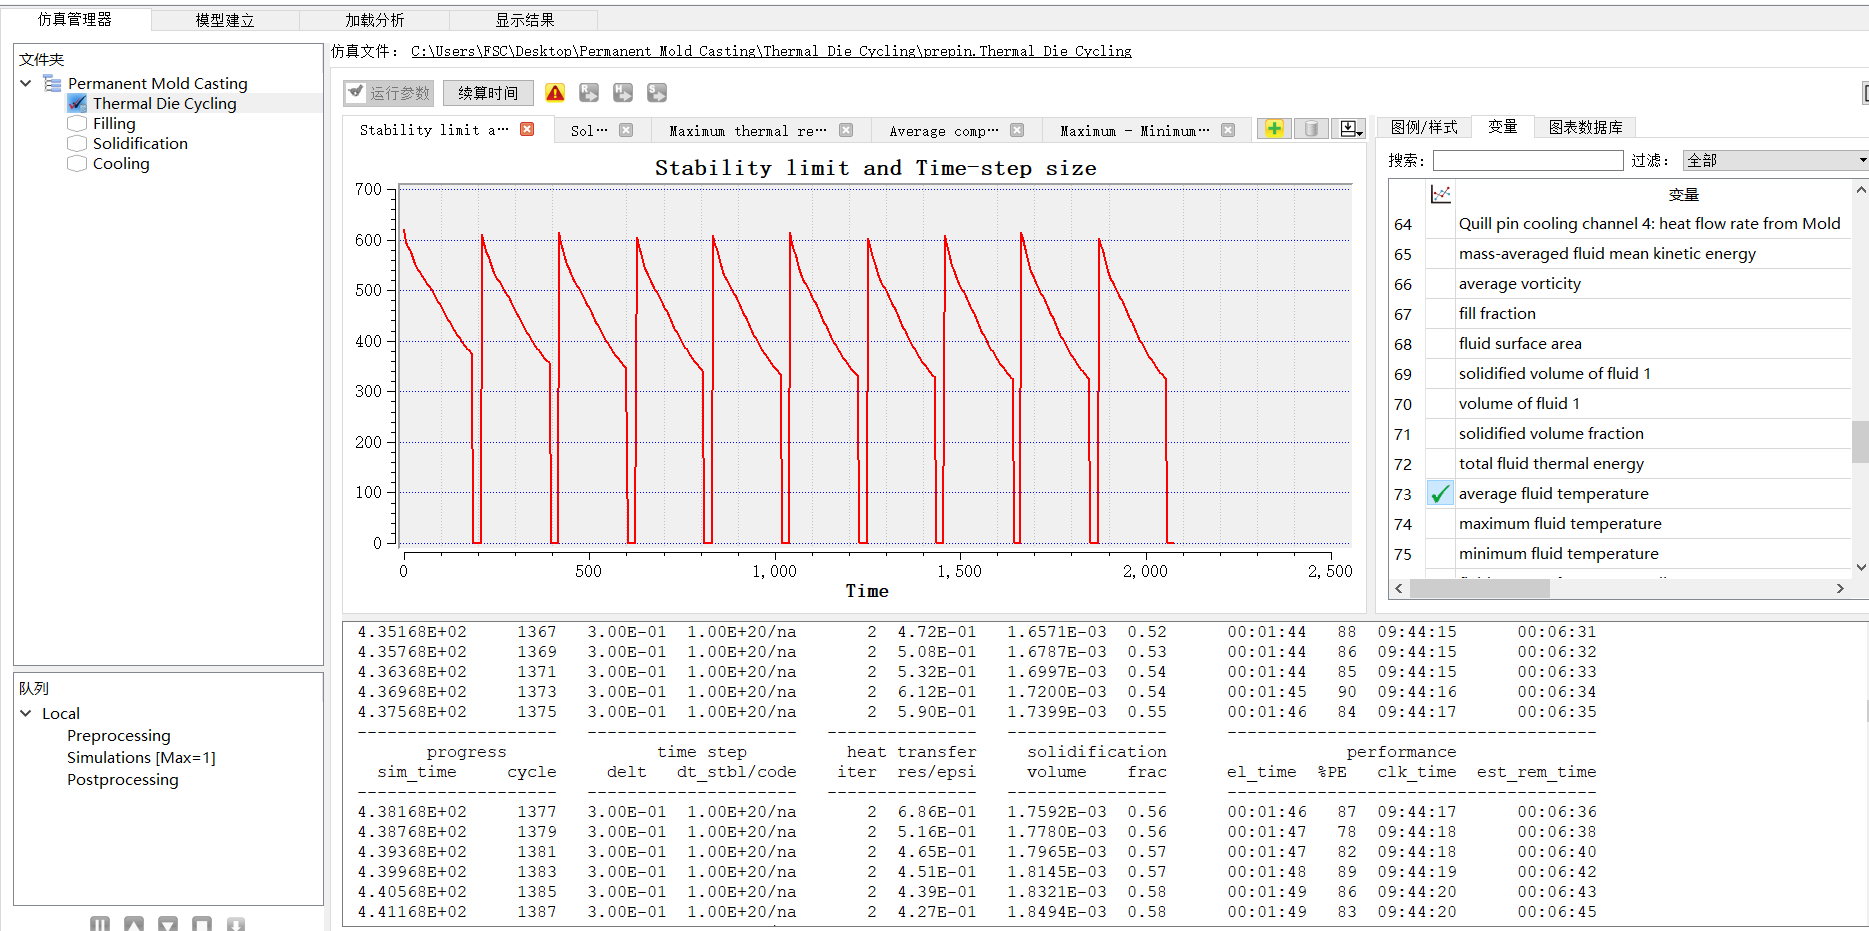Click the stop square queue icon
The height and width of the screenshot is (931, 1869).
click(x=202, y=924)
